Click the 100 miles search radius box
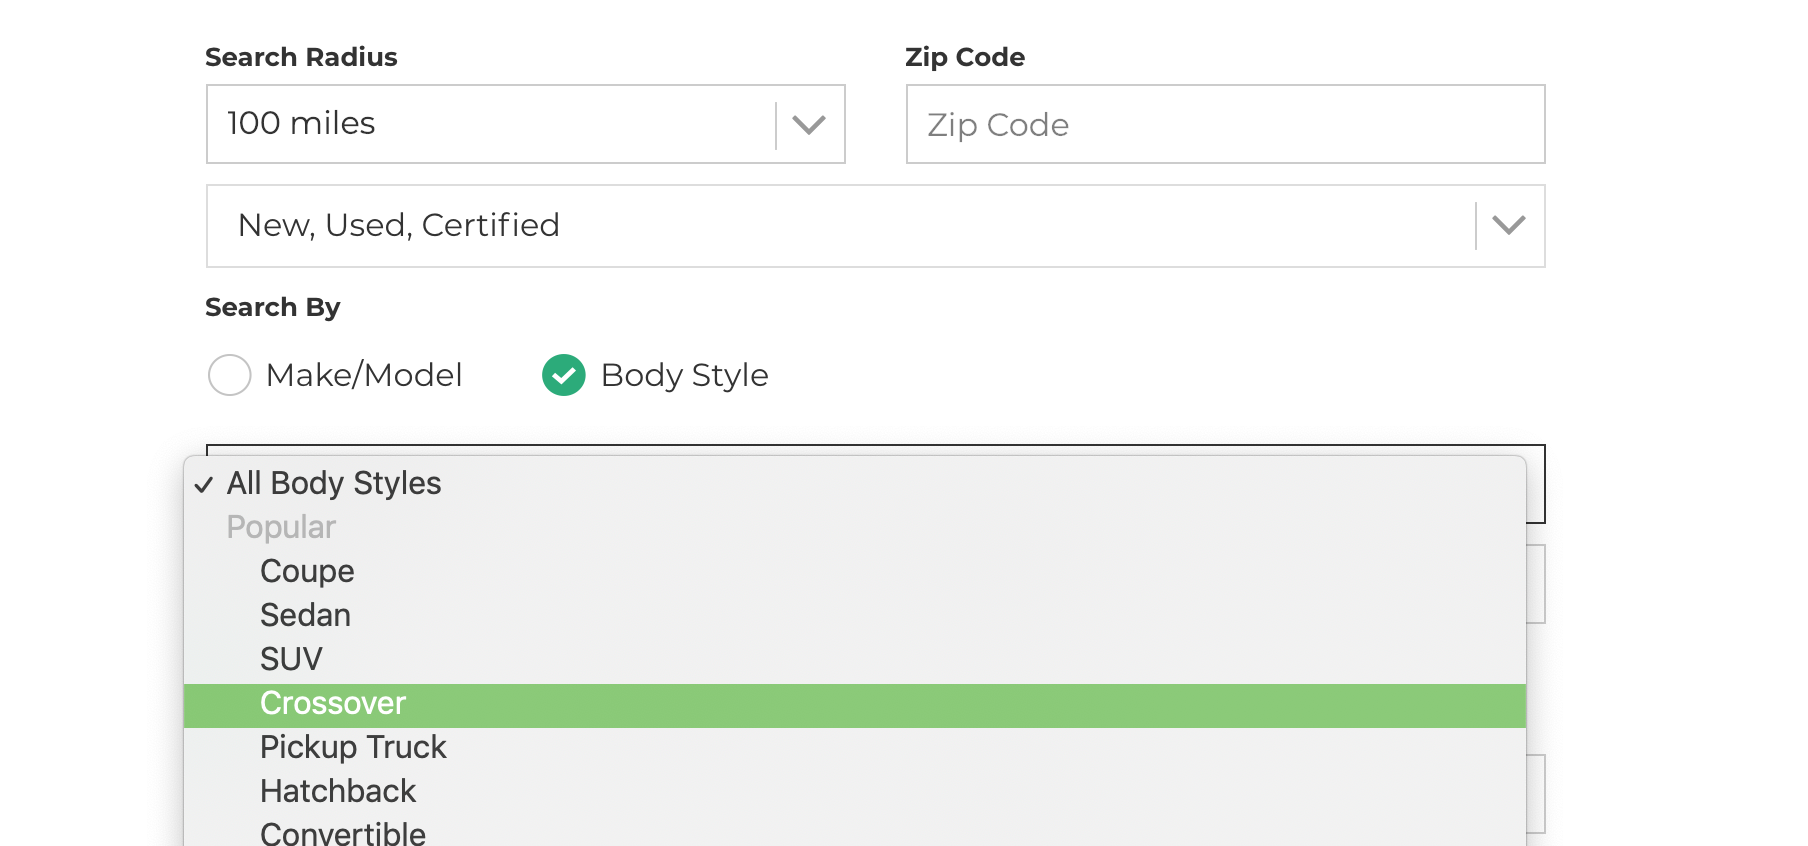 [490, 124]
